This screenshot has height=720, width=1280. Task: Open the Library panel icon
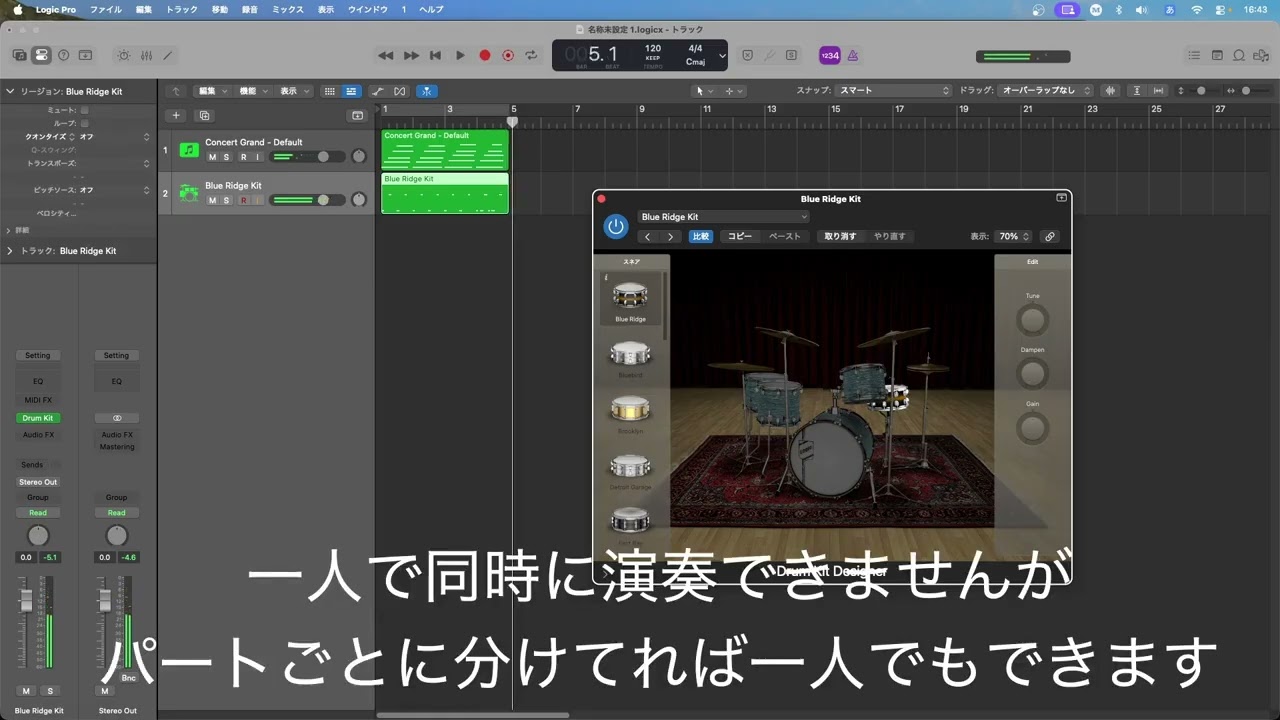coord(19,56)
